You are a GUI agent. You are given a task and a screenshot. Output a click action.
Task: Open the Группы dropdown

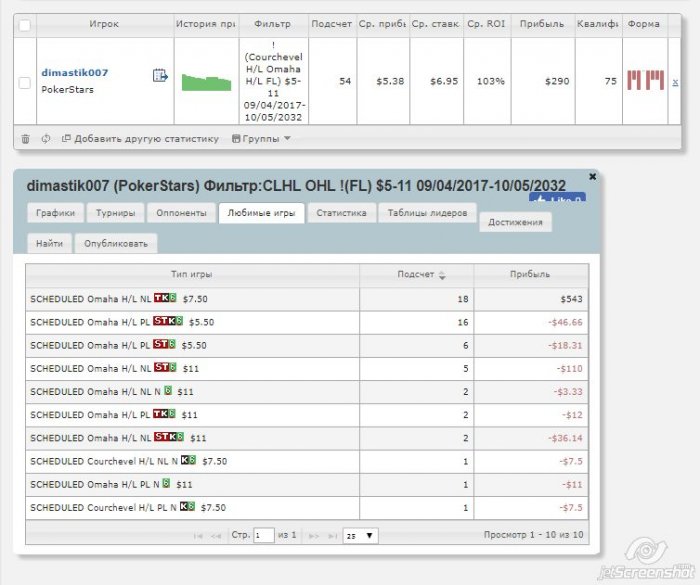point(261,139)
